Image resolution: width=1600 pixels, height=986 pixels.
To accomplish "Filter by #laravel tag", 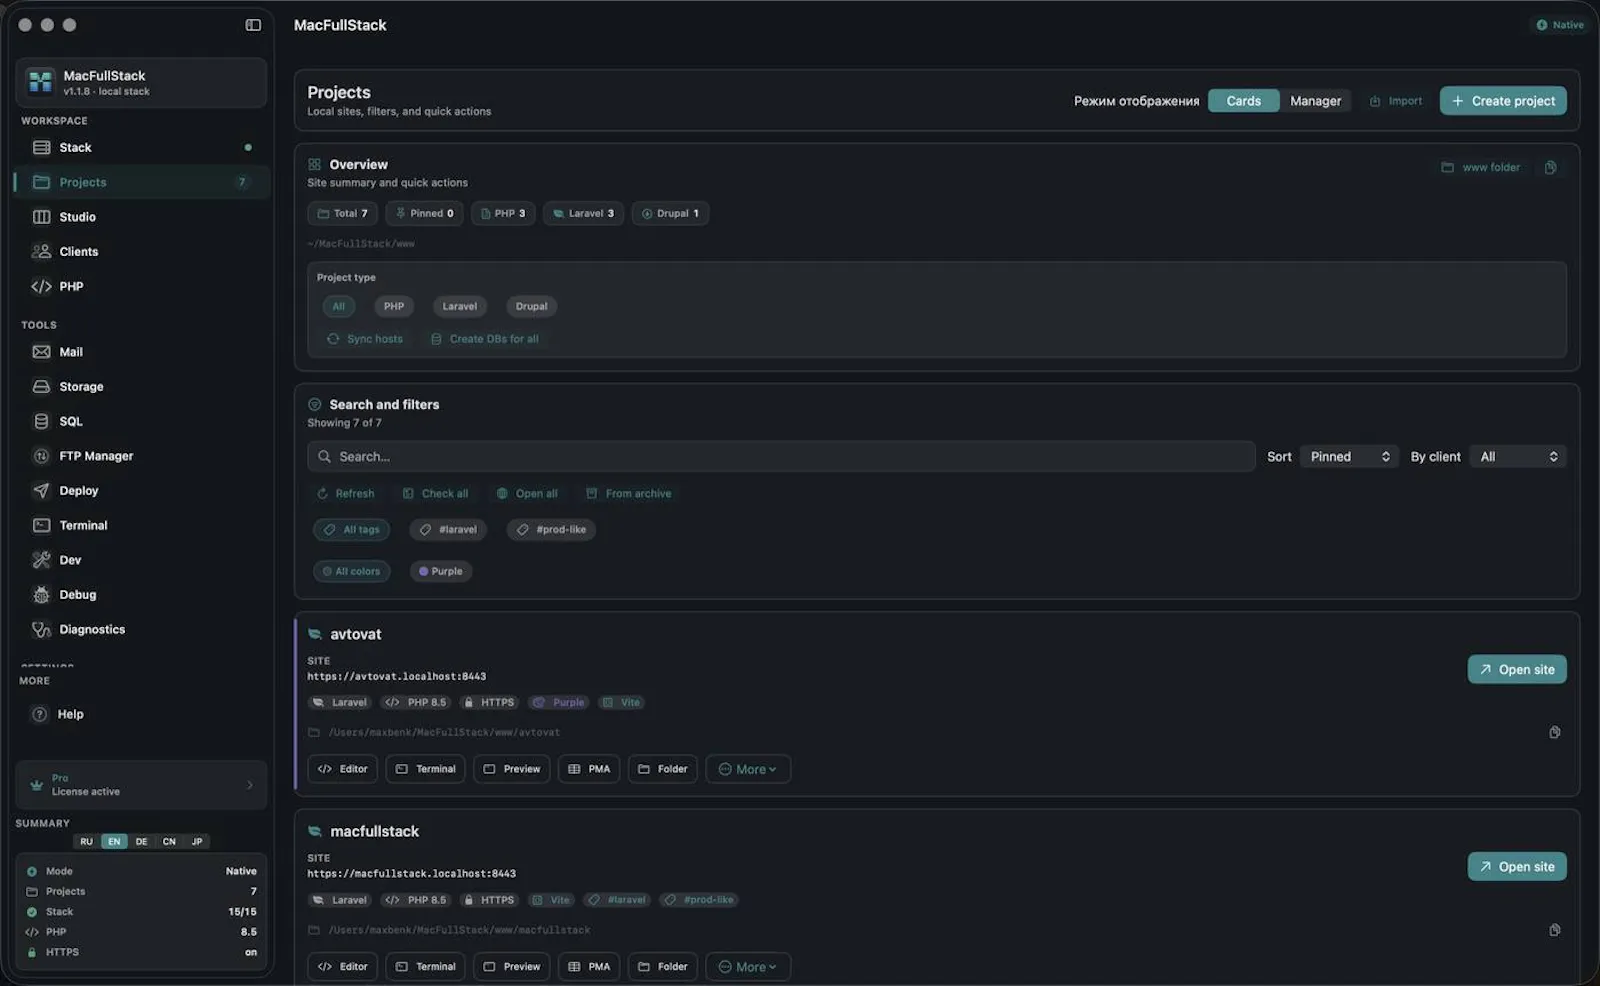I will (x=448, y=530).
